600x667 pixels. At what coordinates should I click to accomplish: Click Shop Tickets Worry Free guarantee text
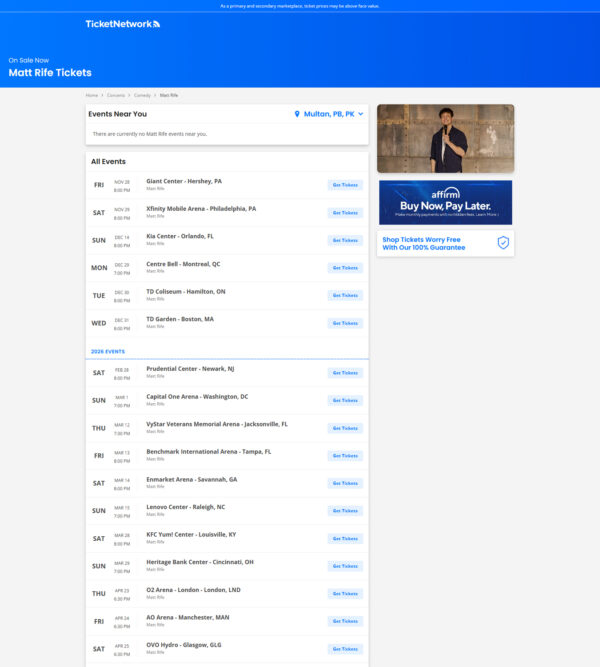pyautogui.click(x=421, y=243)
